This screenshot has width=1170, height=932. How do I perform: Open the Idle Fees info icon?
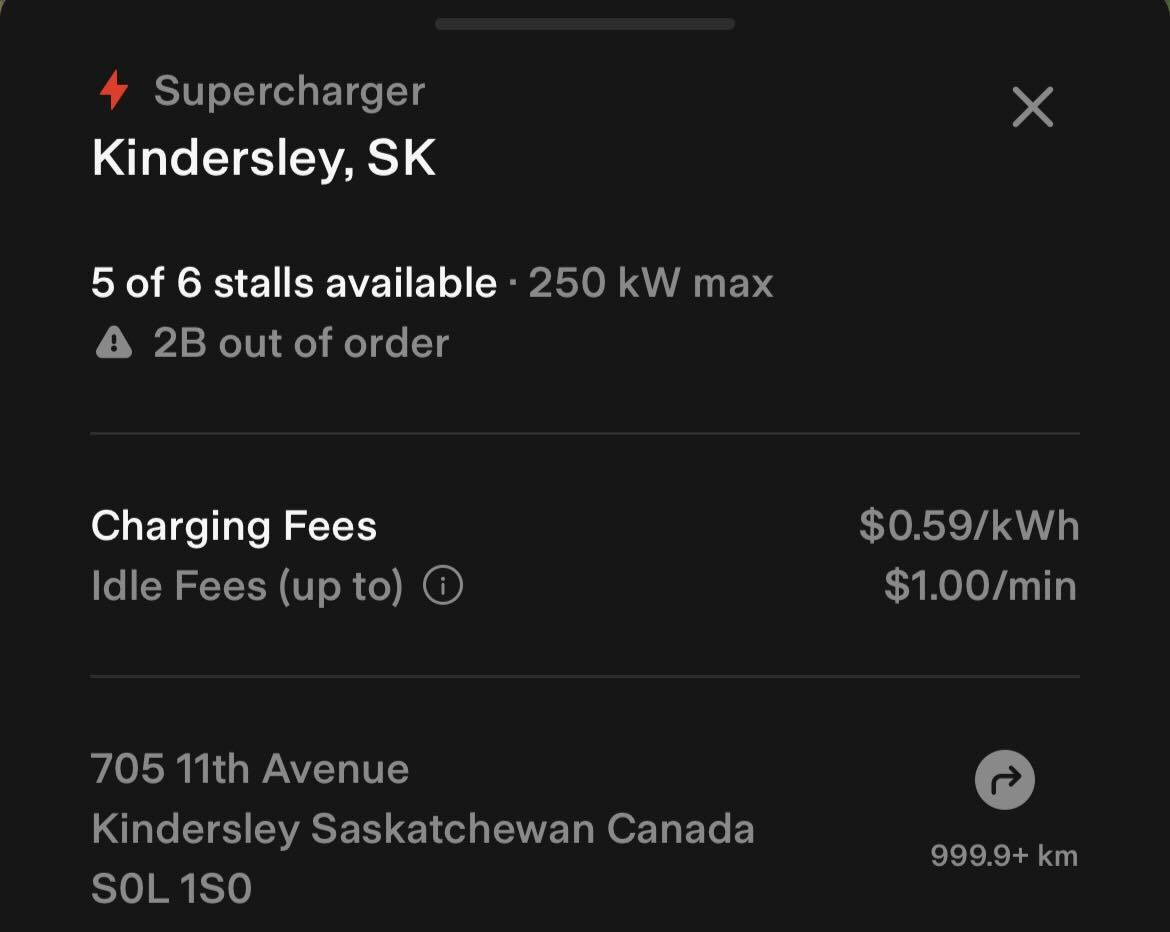[443, 586]
